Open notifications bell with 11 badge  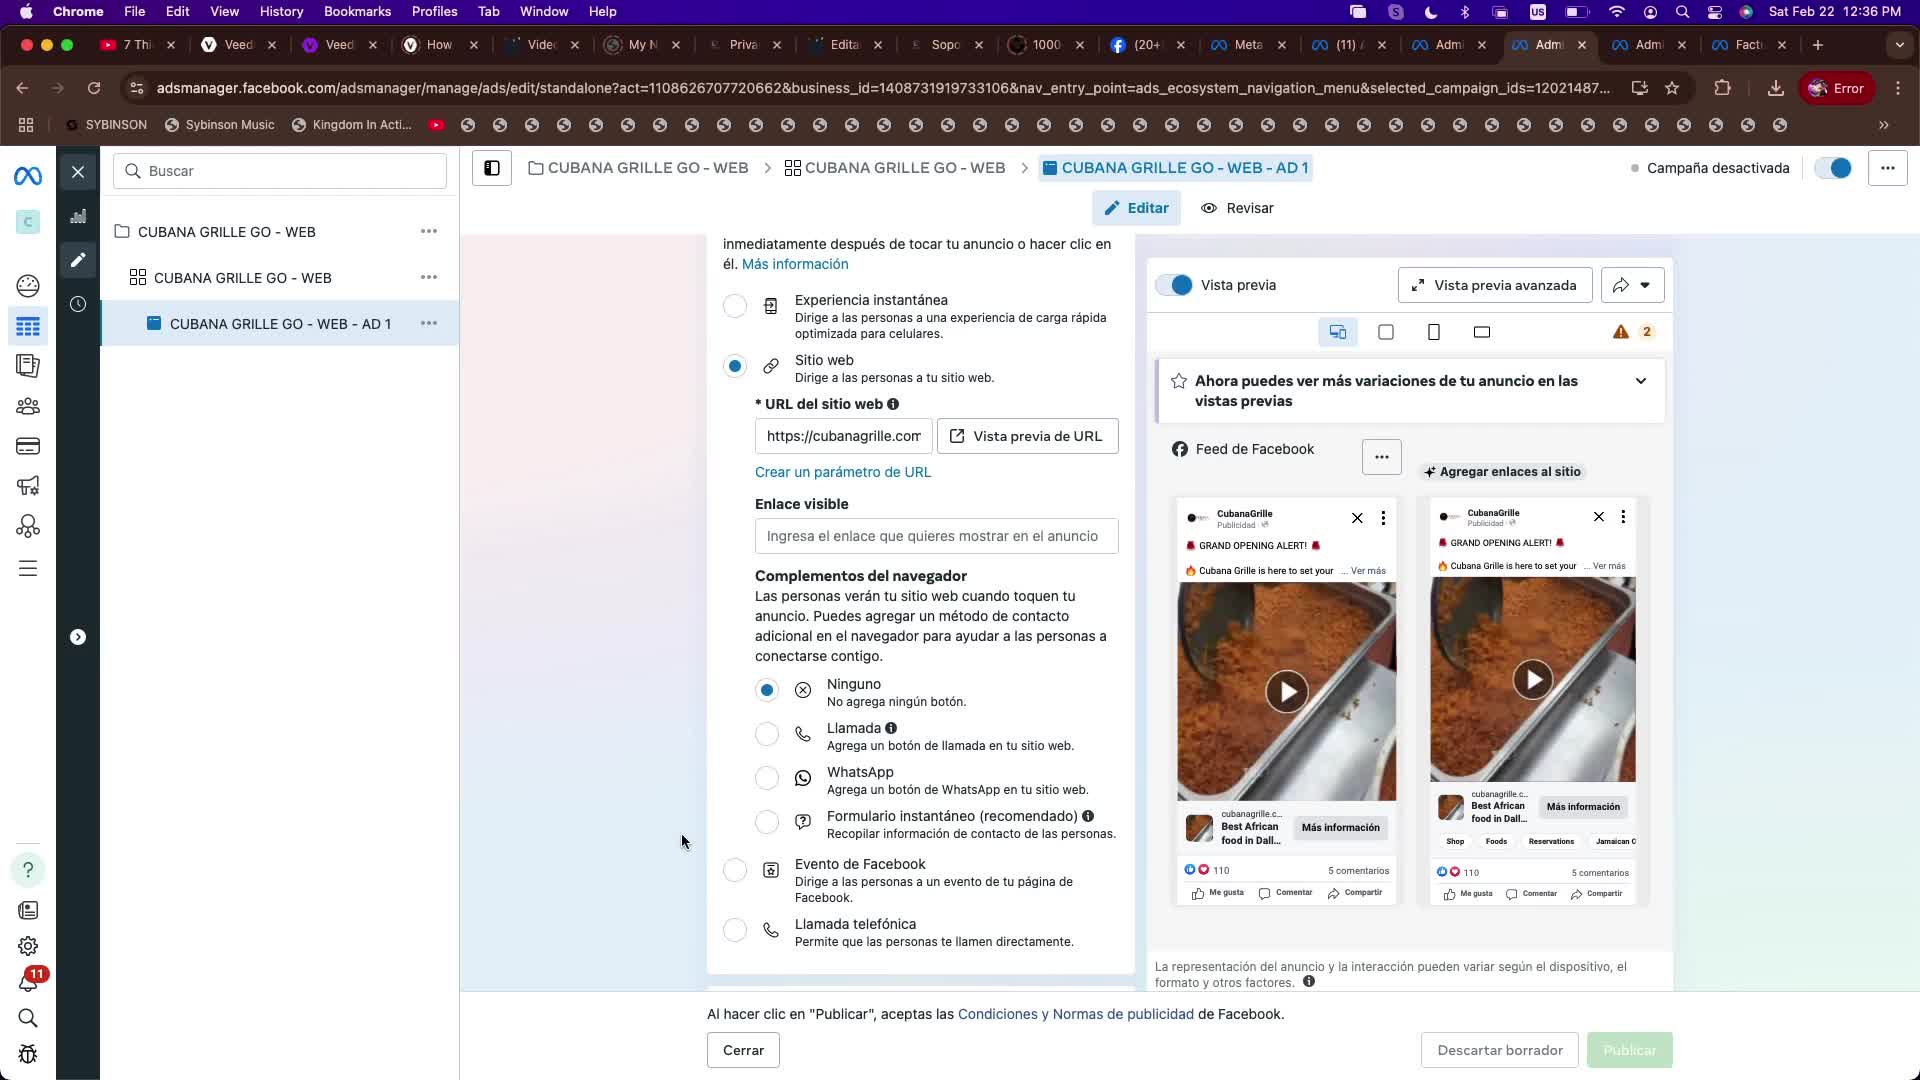(28, 982)
